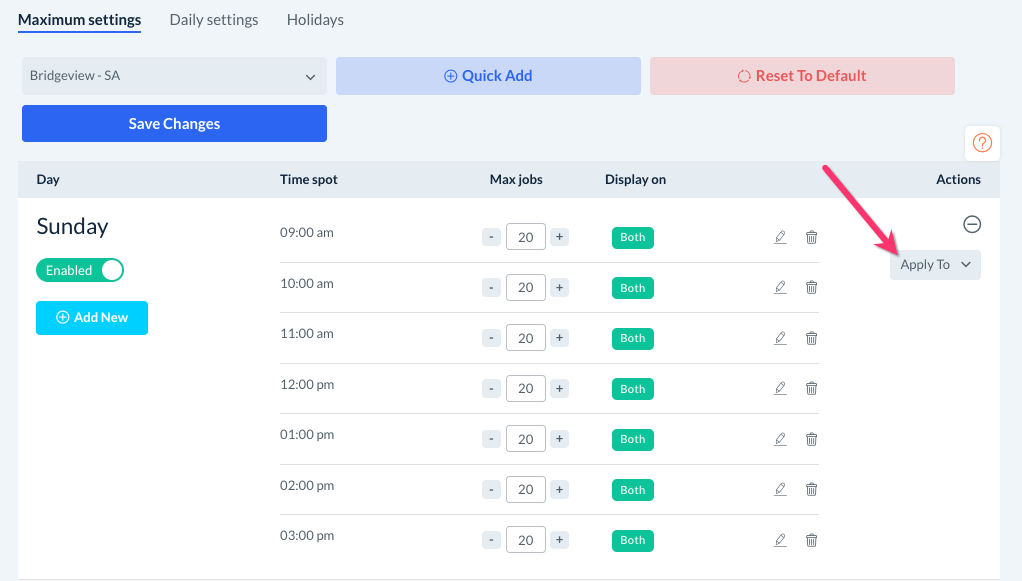Increase max jobs for 11:00 am

(x=559, y=338)
